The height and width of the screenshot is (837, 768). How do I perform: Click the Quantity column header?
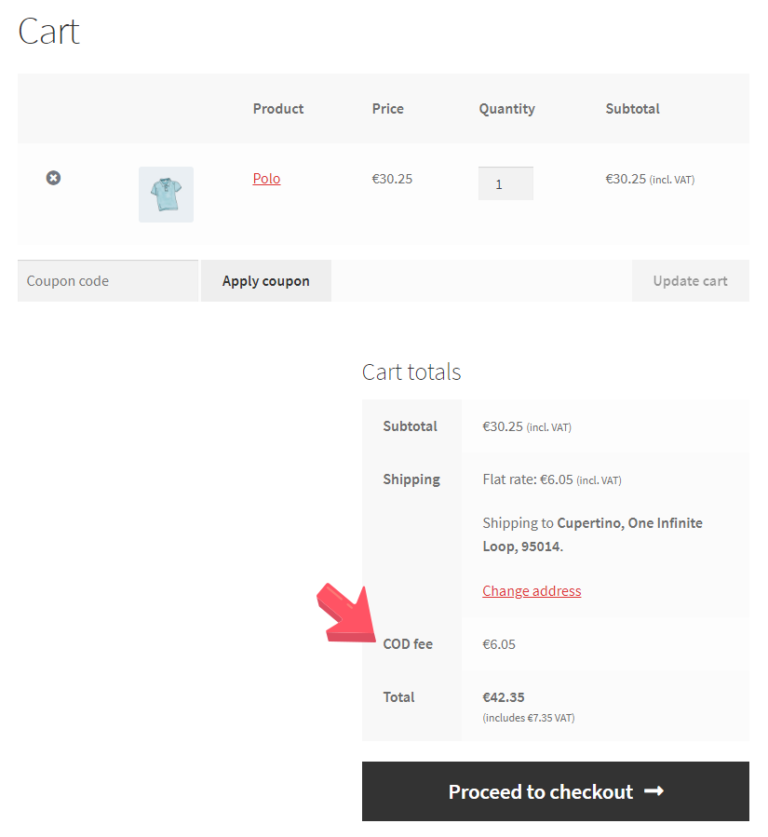[x=506, y=109]
